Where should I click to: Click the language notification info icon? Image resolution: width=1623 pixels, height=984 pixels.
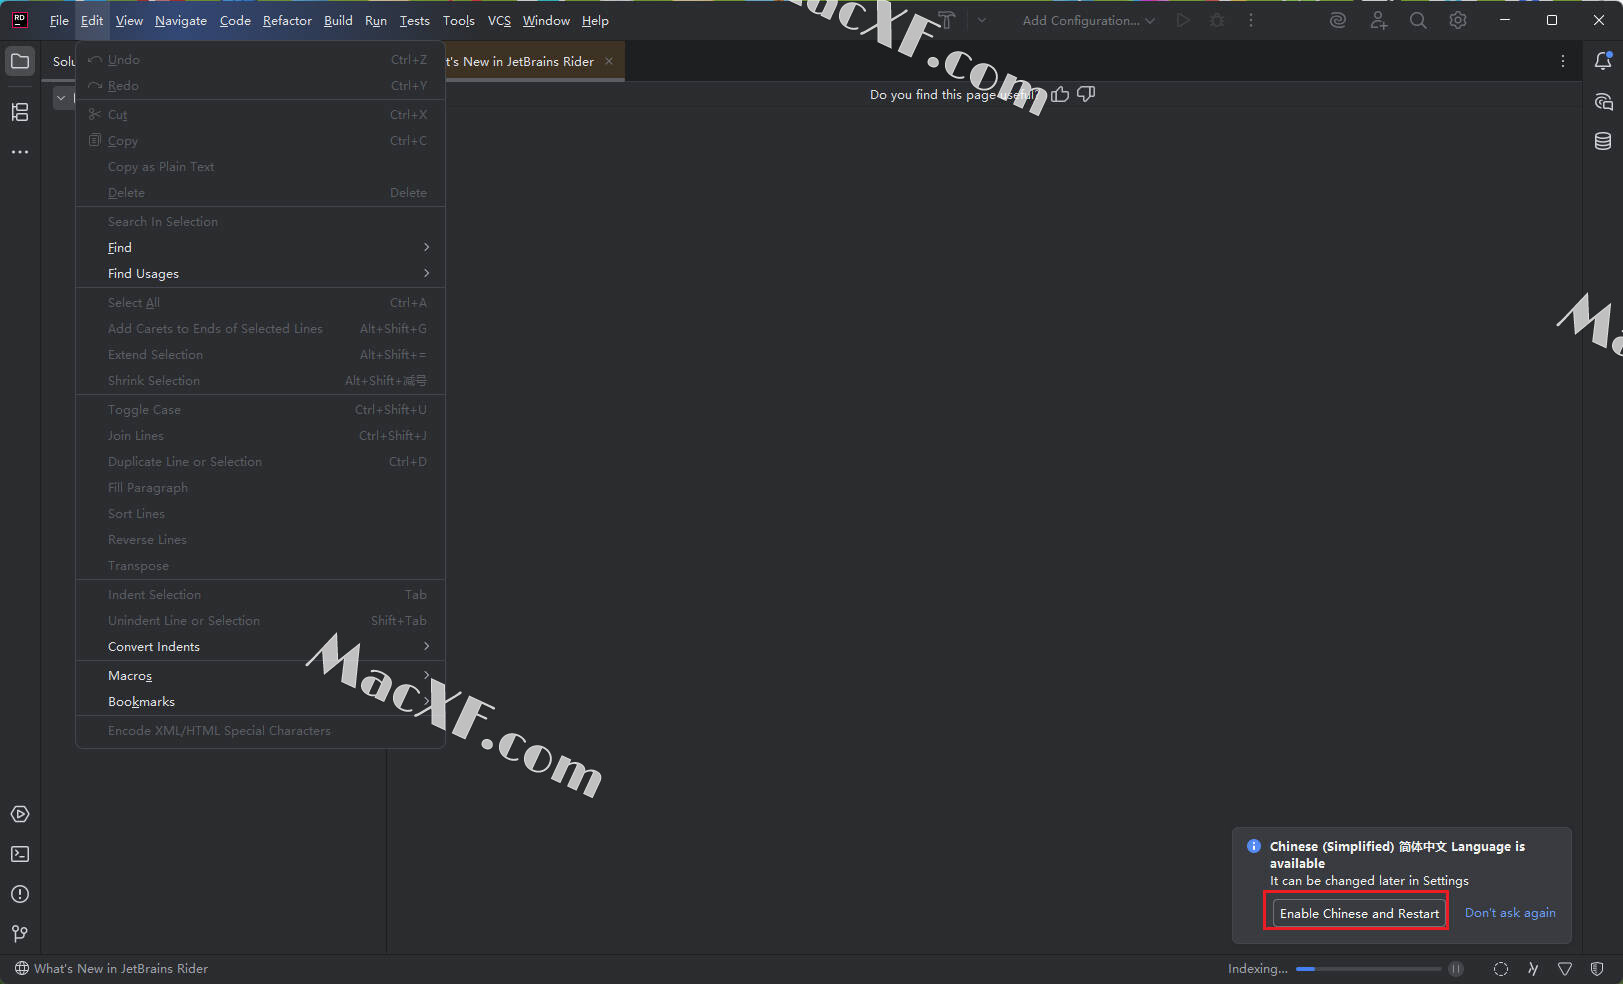coord(1254,846)
